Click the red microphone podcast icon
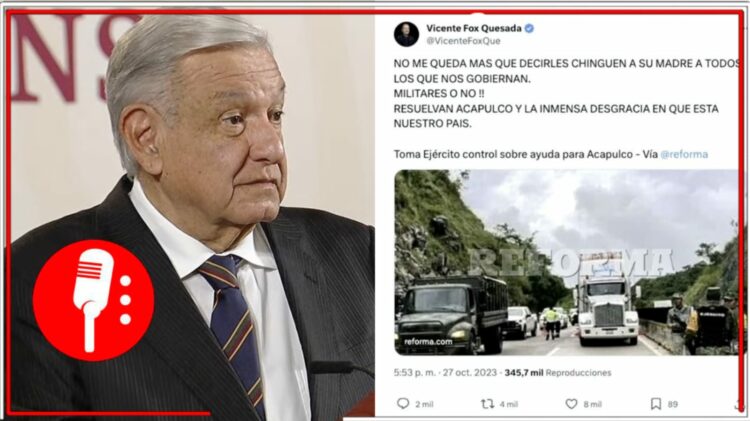 click(93, 300)
